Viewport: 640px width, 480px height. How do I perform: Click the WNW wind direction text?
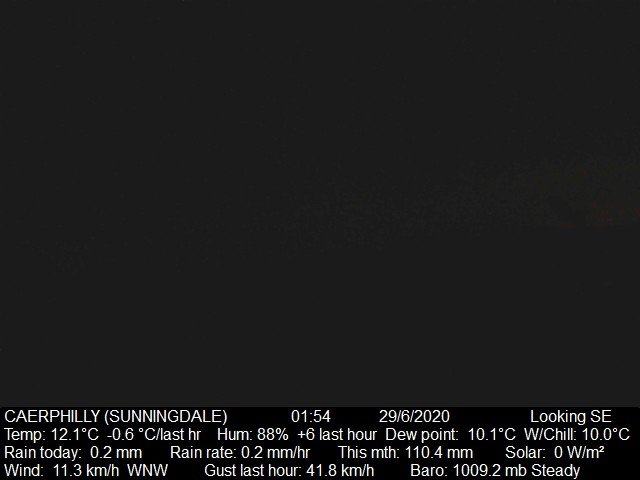[147, 471]
